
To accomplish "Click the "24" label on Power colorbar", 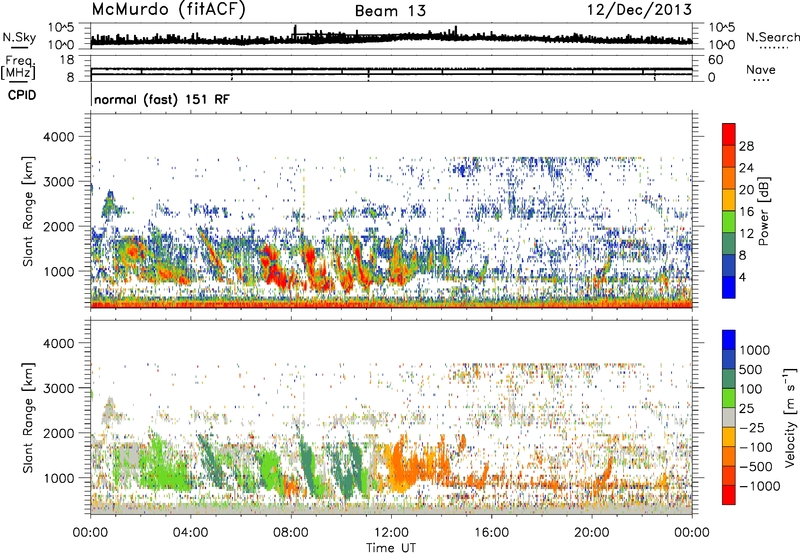I will (746, 168).
